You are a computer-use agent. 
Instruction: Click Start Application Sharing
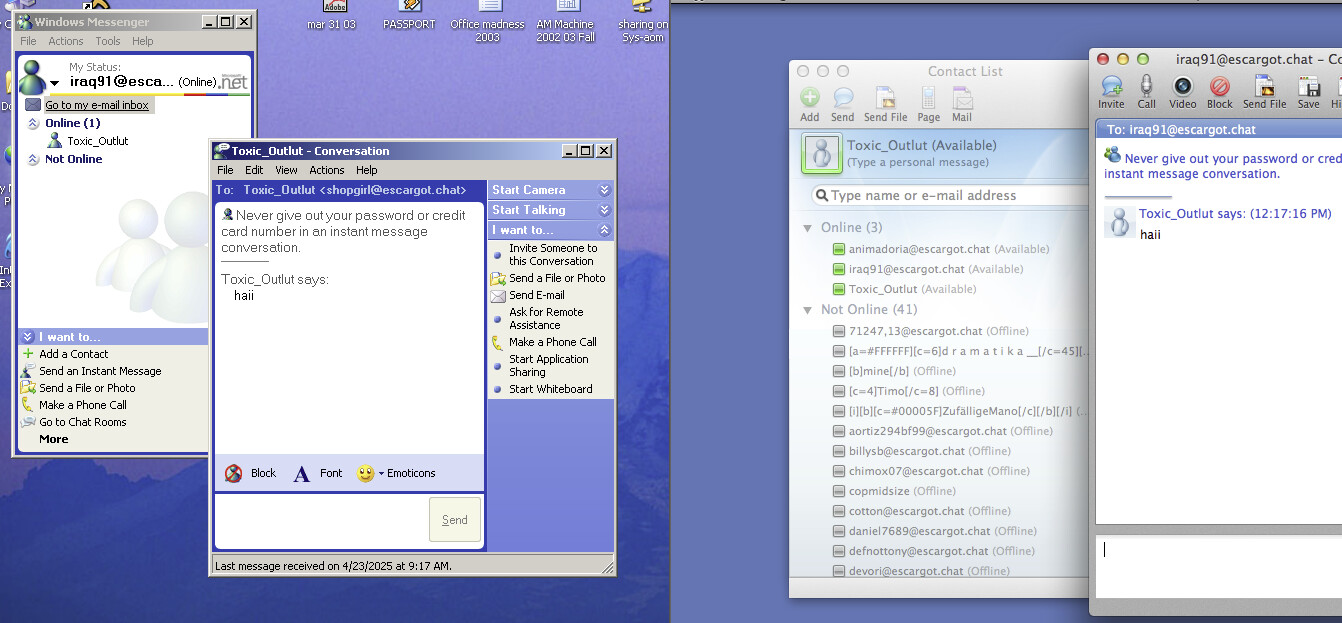[x=549, y=366]
